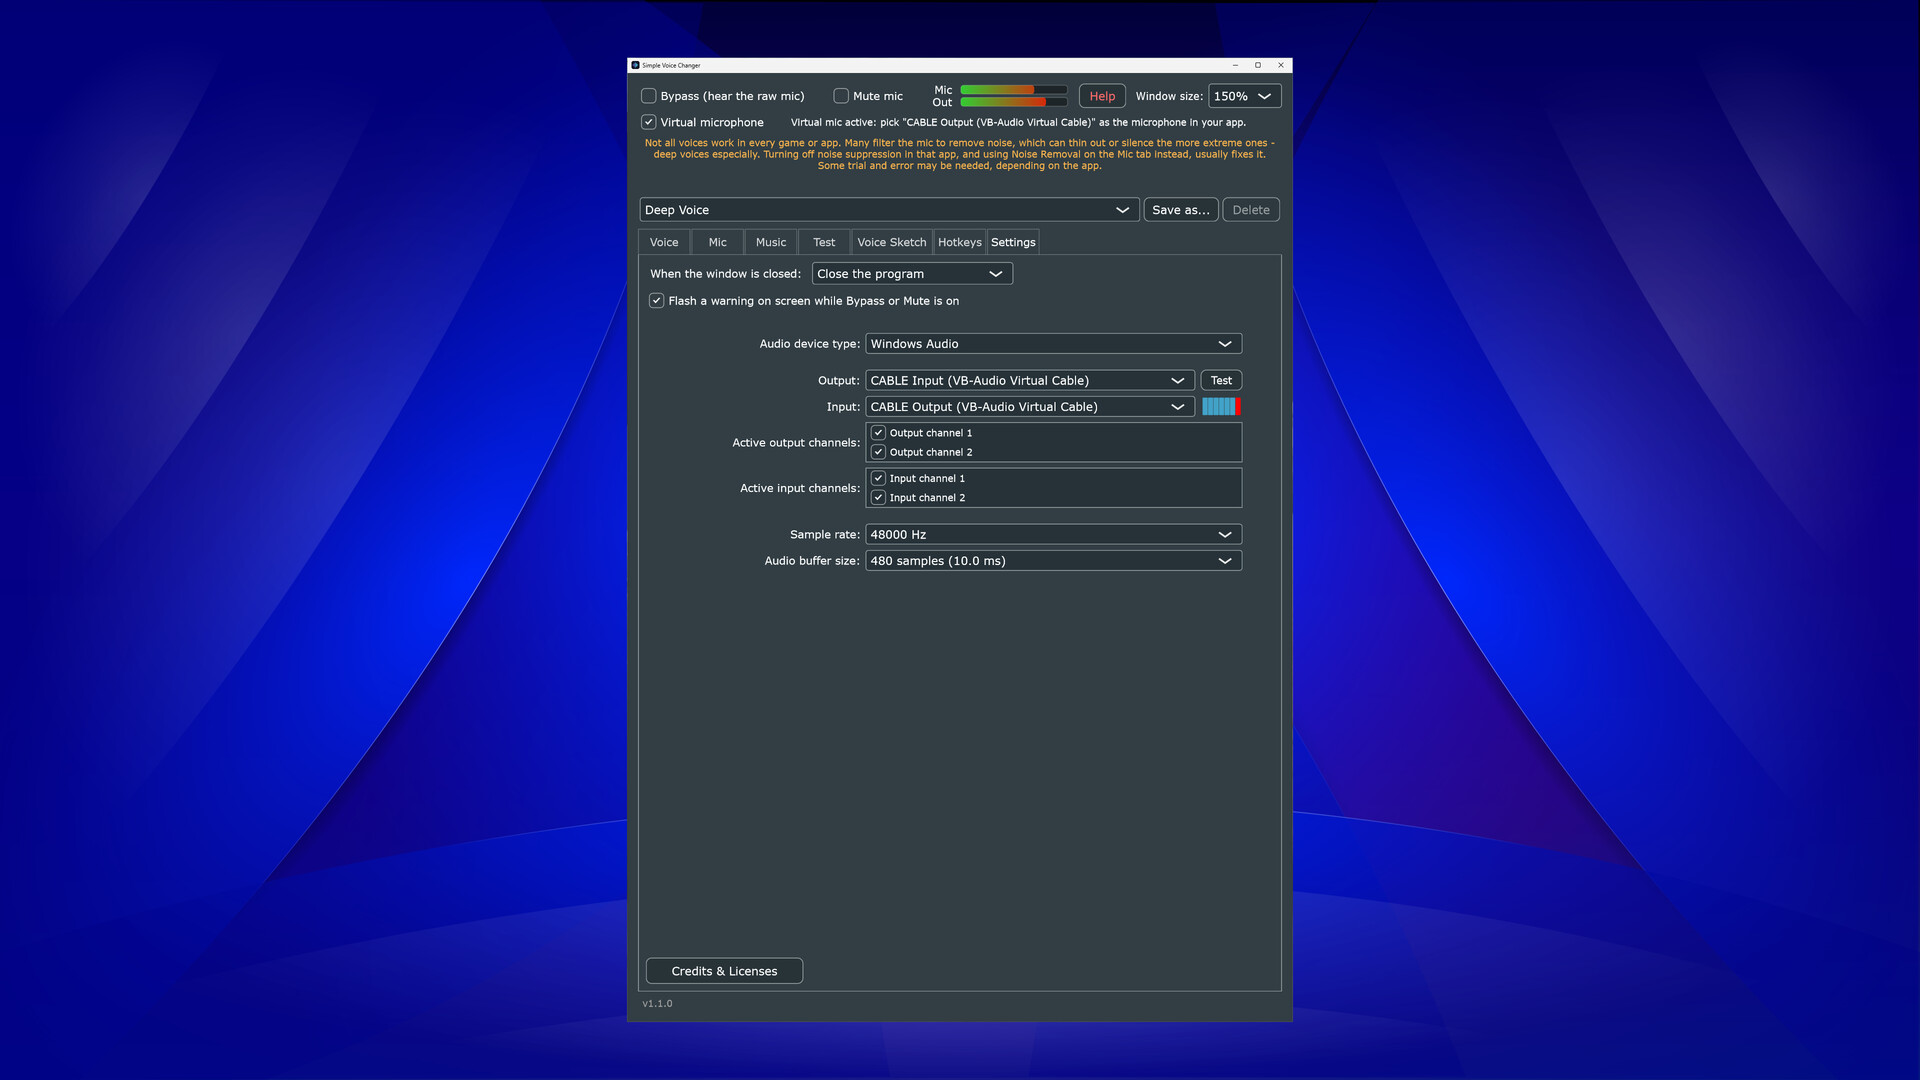Switch to the Mic tab
The image size is (1920, 1080).
pos(718,242)
